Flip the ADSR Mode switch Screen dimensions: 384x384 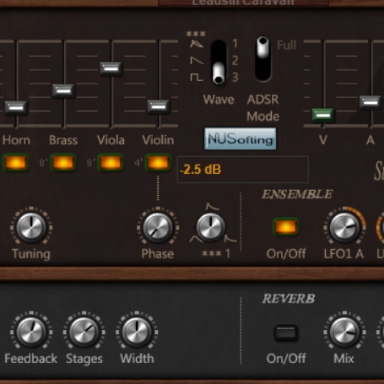(x=263, y=59)
